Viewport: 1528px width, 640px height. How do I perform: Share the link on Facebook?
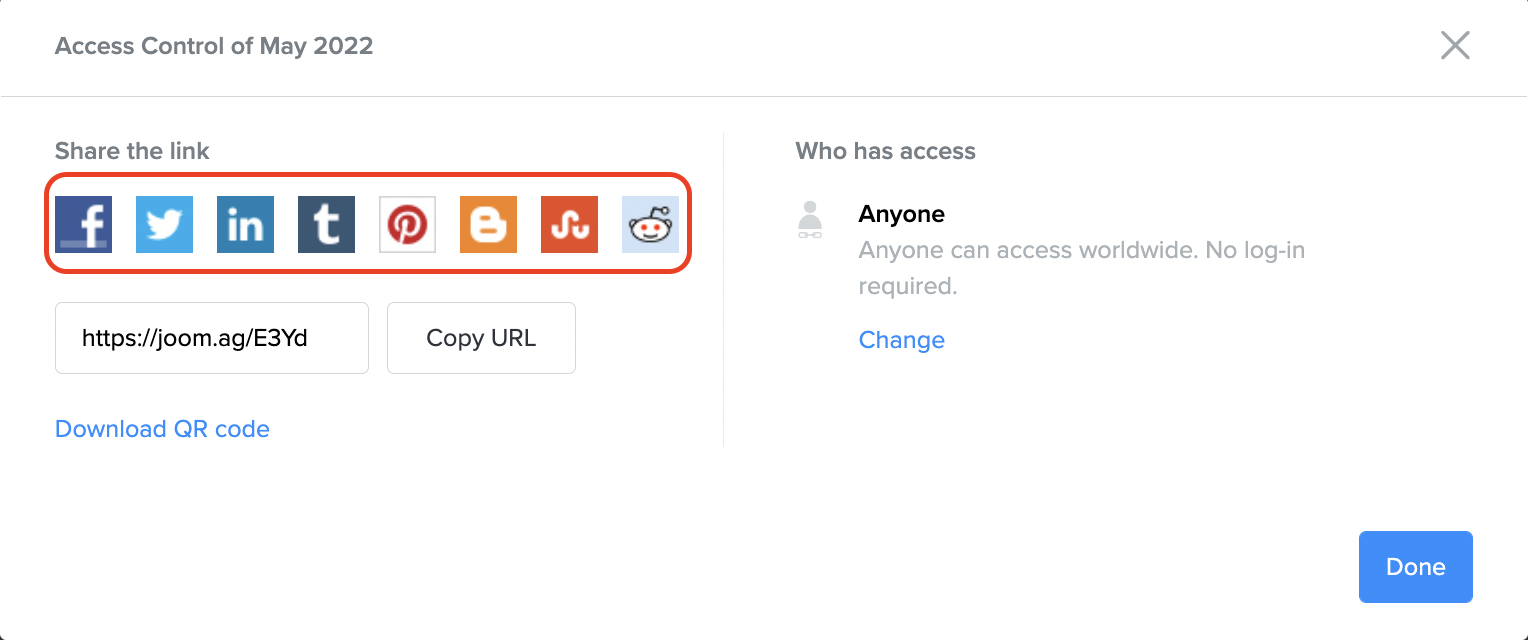[x=83, y=224]
